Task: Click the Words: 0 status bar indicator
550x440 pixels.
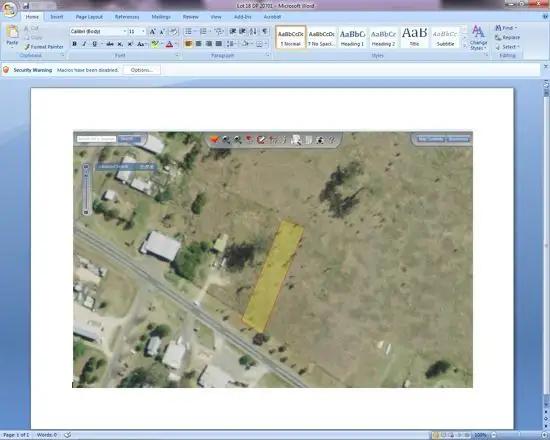Action: pyautogui.click(x=47, y=435)
